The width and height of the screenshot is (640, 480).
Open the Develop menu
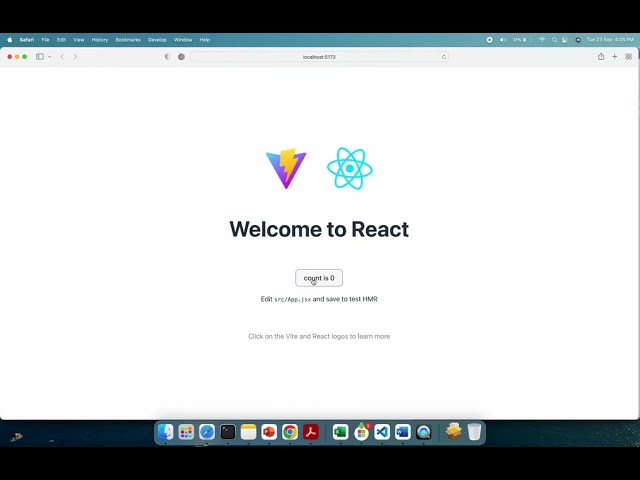pos(157,40)
